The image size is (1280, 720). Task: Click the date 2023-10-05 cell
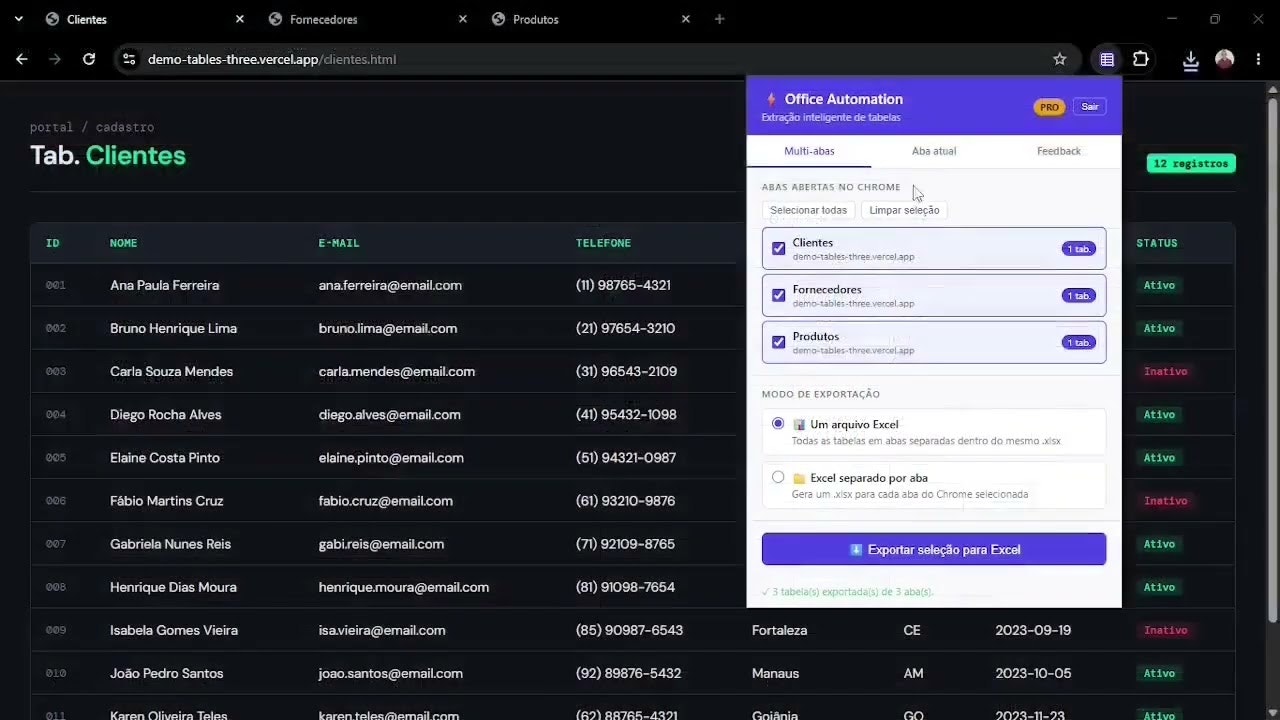pyautogui.click(x=1033, y=673)
